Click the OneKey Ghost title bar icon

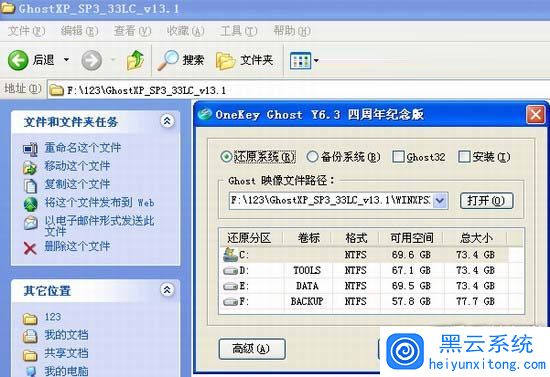pyautogui.click(x=204, y=114)
